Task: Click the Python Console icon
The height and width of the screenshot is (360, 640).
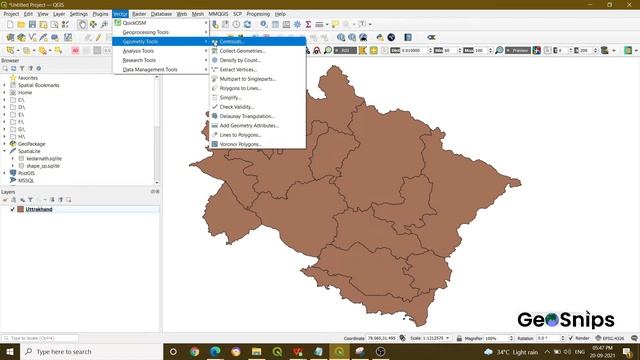Action: pos(380,38)
